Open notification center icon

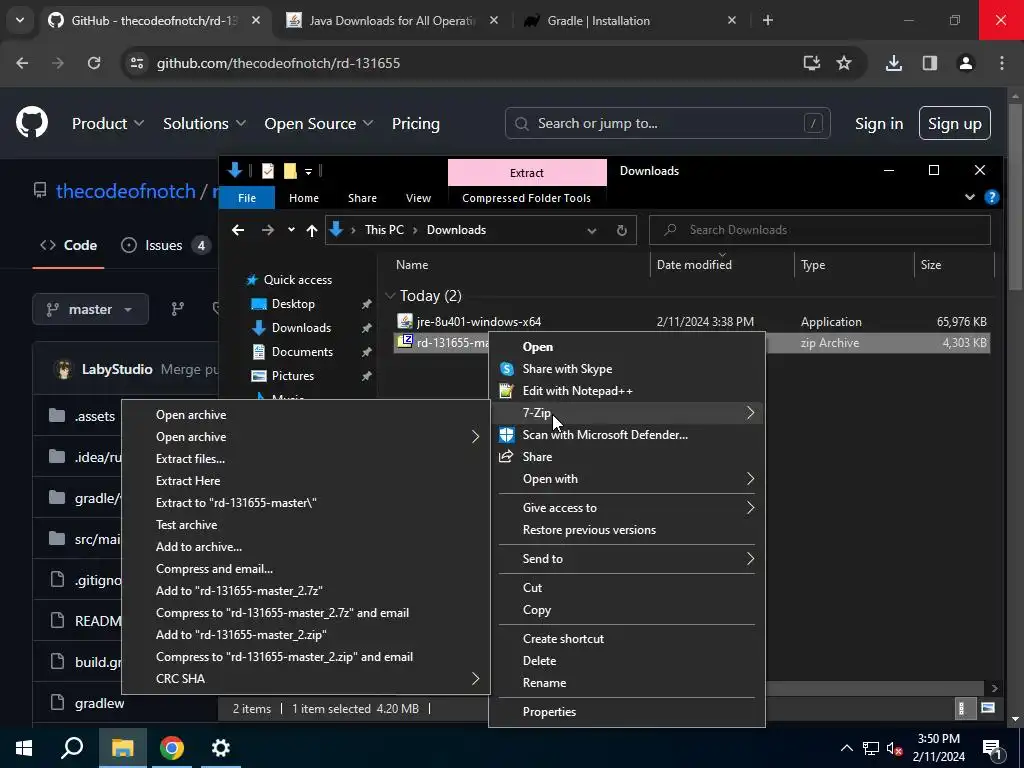991,748
